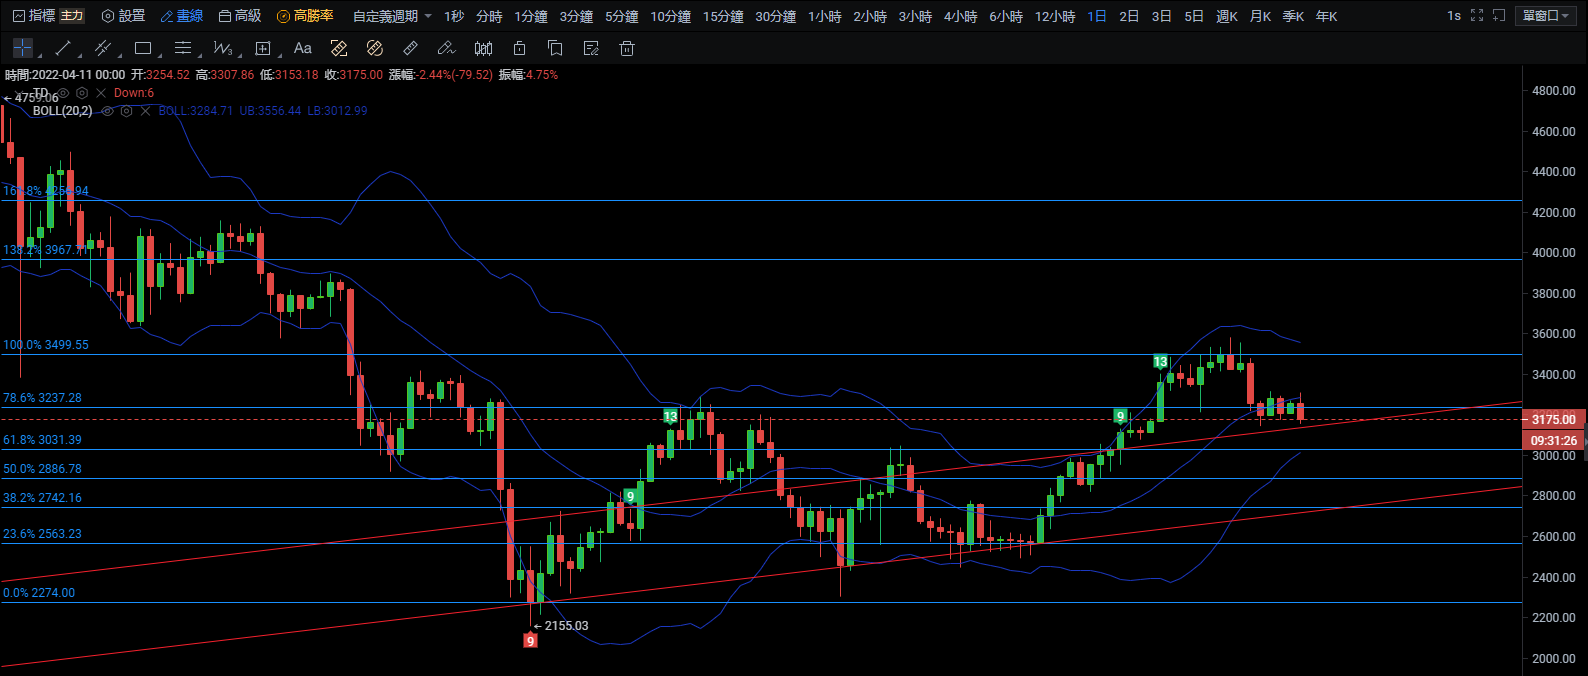Click the 高勝率 button
The width and height of the screenshot is (1588, 676).
point(305,16)
